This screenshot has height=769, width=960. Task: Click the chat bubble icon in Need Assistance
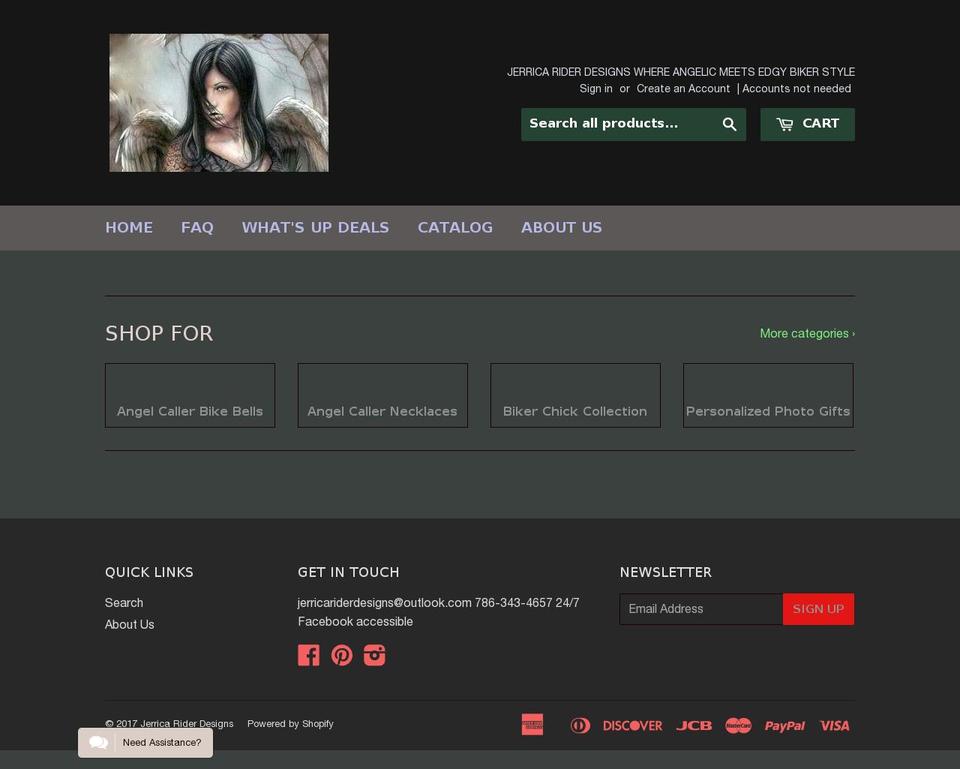coord(99,743)
